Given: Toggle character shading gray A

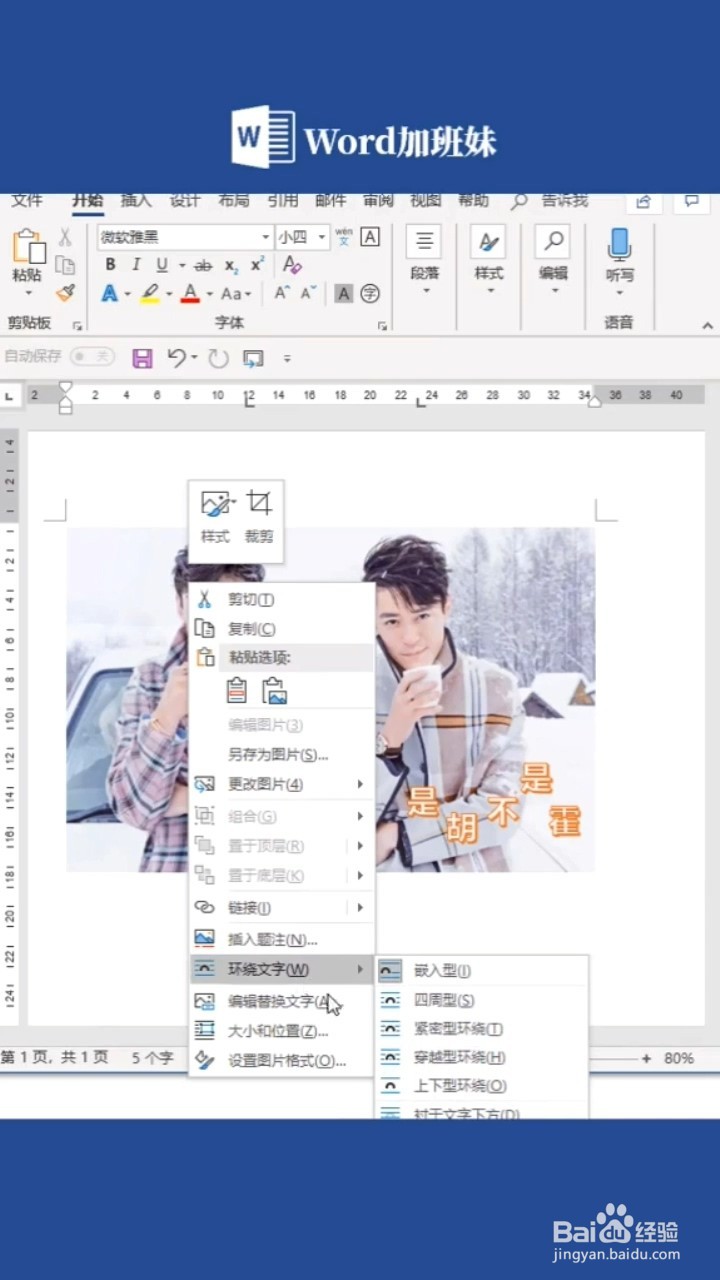Looking at the screenshot, I should click(x=343, y=293).
